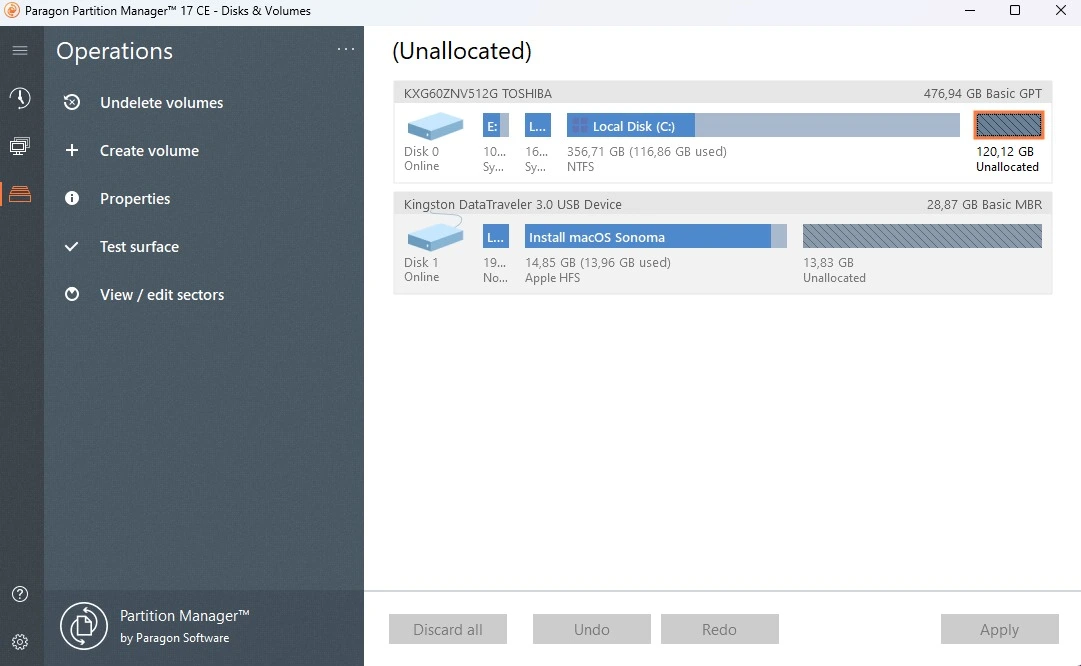
Task: Click the Undo button
Action: (x=592, y=629)
